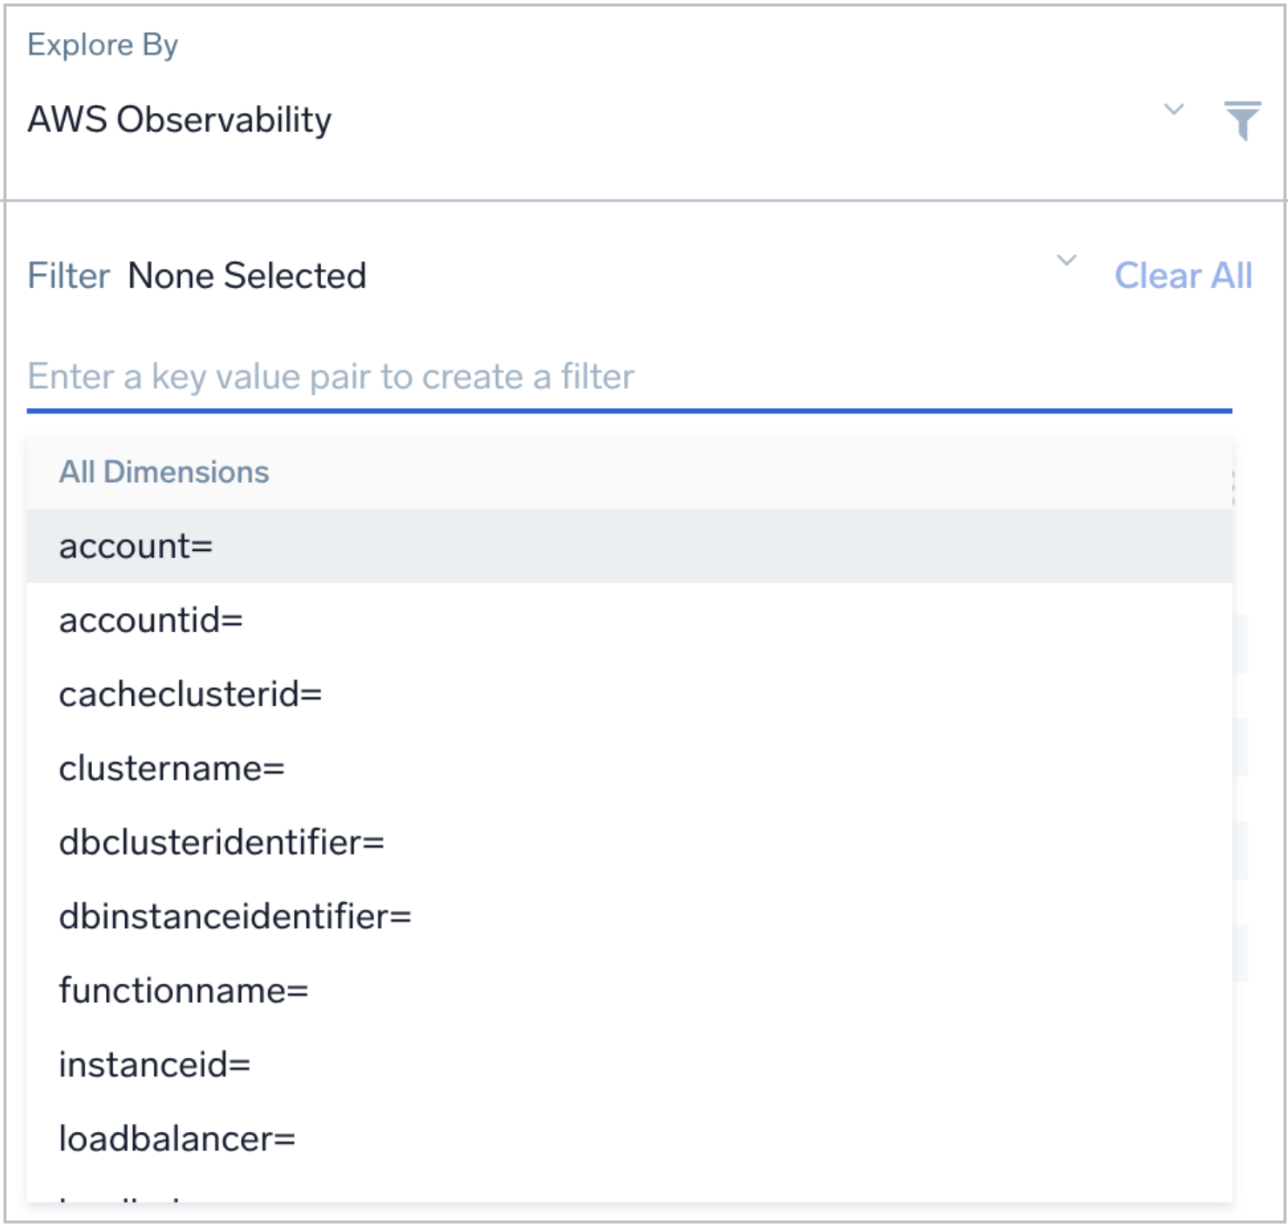Viewport: 1288px width, 1226px height.
Task: Select the loadbalancer= dimension
Action: pyautogui.click(x=175, y=1139)
